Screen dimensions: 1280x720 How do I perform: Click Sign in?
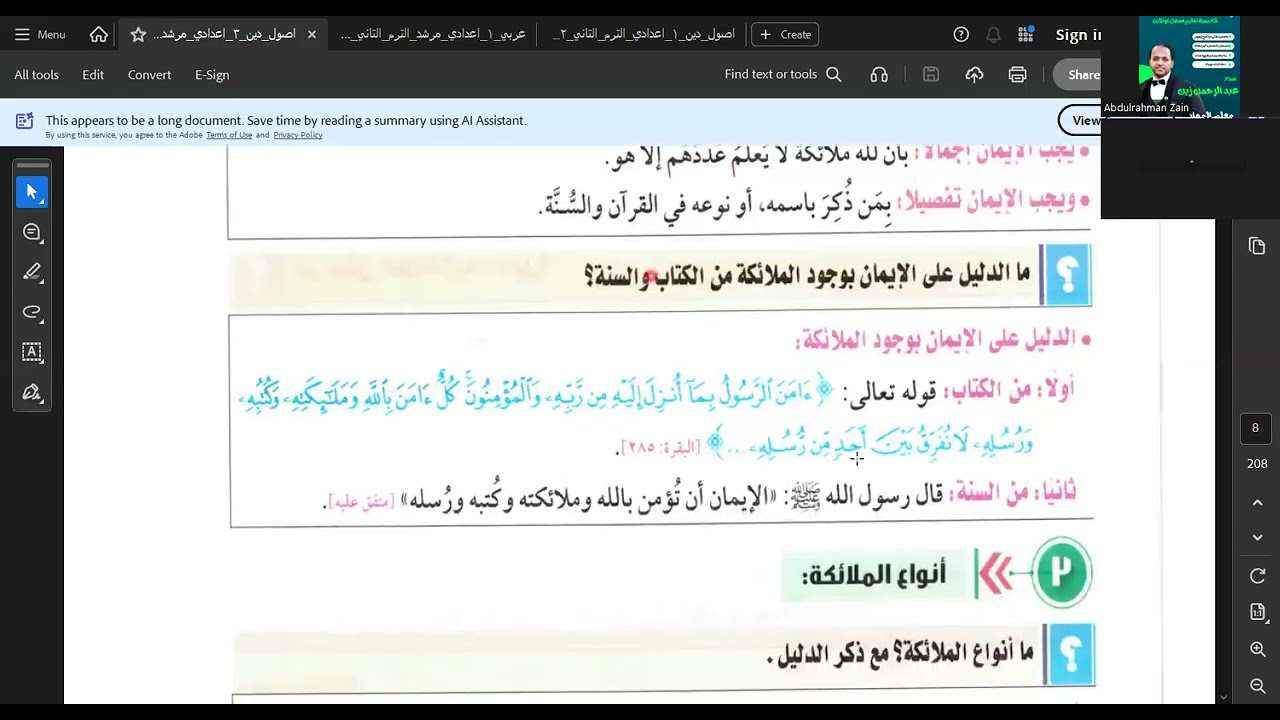[1078, 35]
